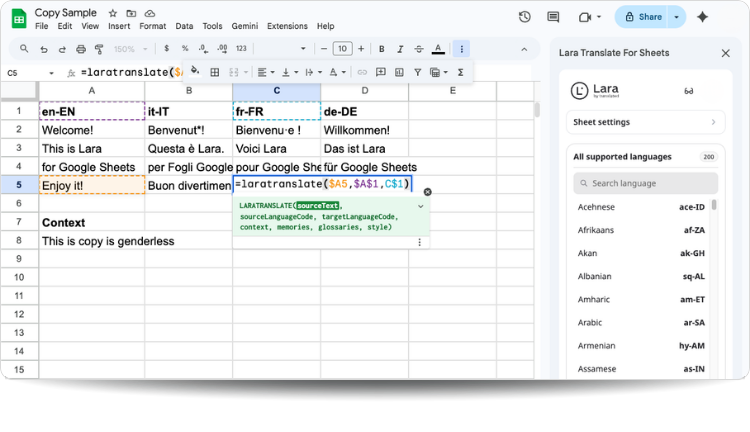The width and height of the screenshot is (750, 432).
Task: Insert a chart
Action: tap(399, 72)
